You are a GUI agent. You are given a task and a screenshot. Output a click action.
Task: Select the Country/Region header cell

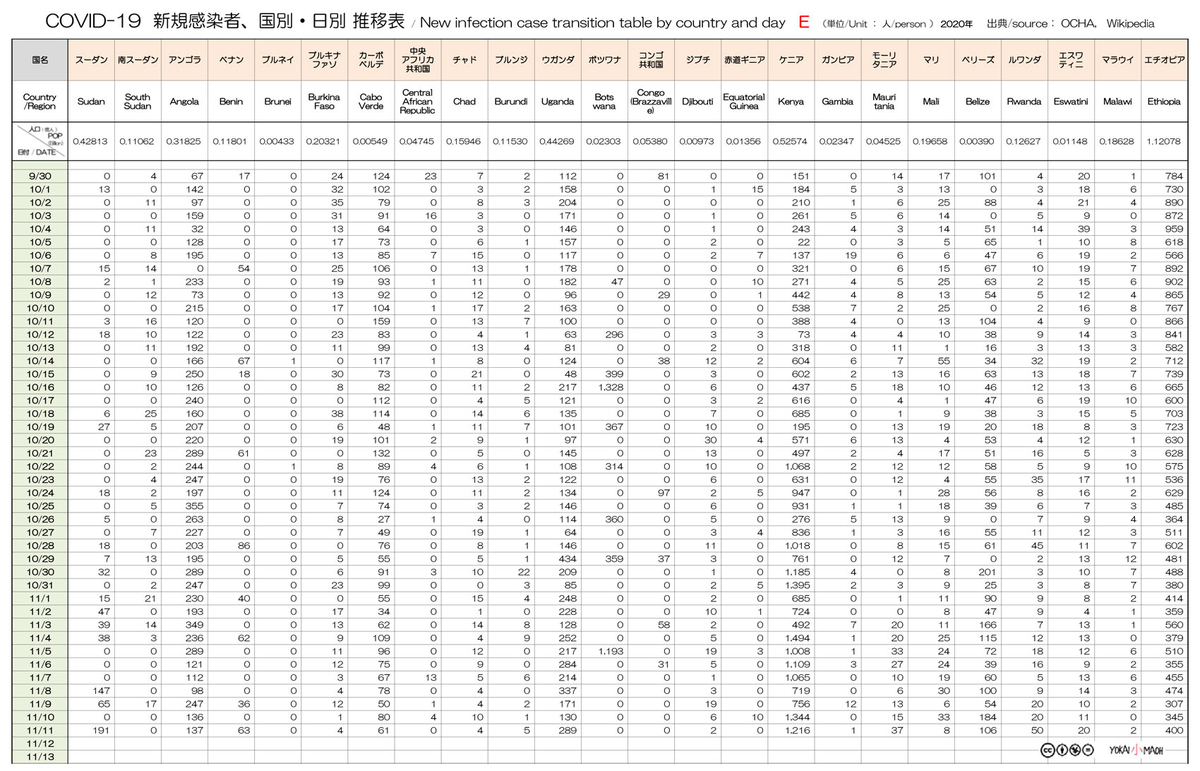pos(40,102)
